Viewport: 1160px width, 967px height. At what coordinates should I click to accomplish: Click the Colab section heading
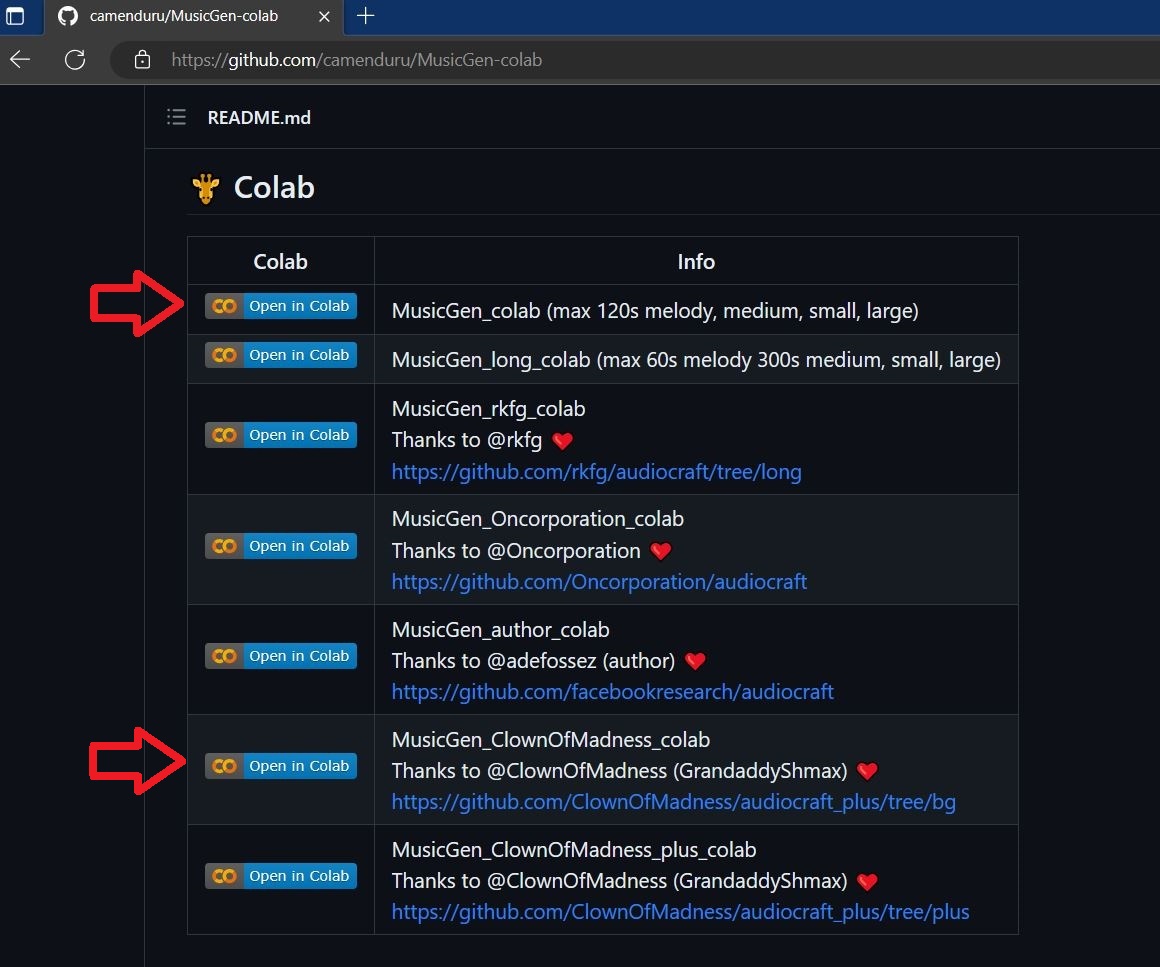point(274,187)
